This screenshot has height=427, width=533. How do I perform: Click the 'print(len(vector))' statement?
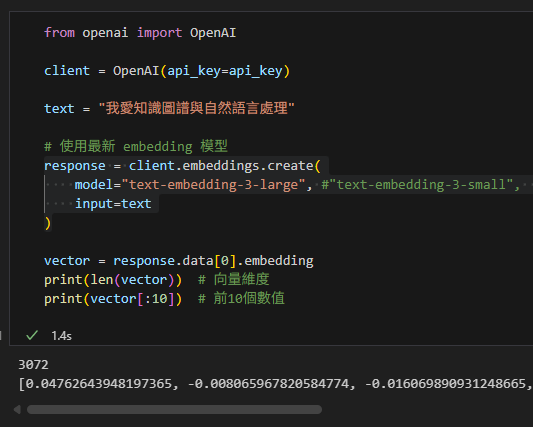coord(113,280)
